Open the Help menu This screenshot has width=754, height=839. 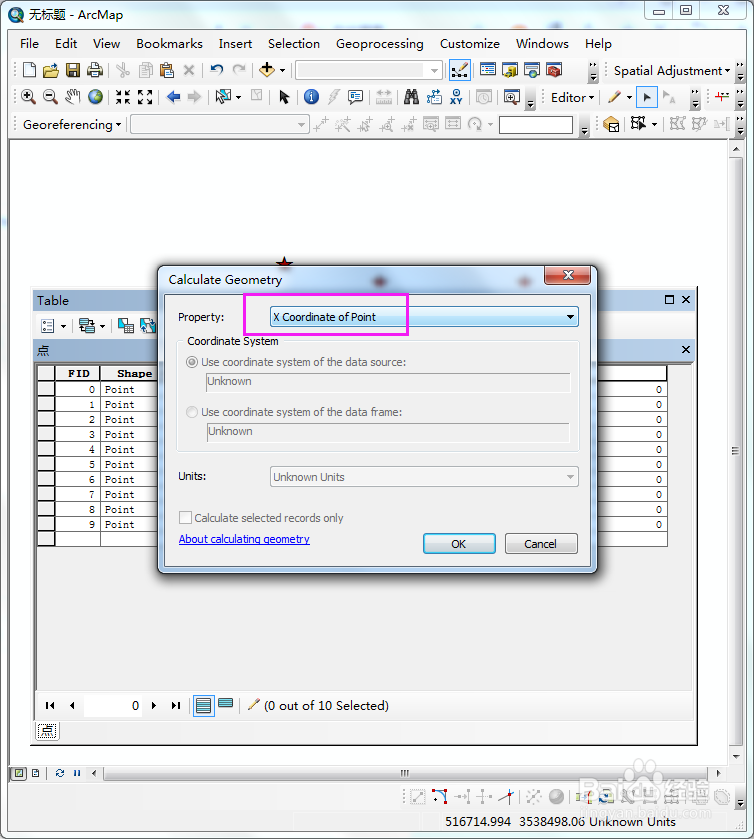click(x=598, y=44)
